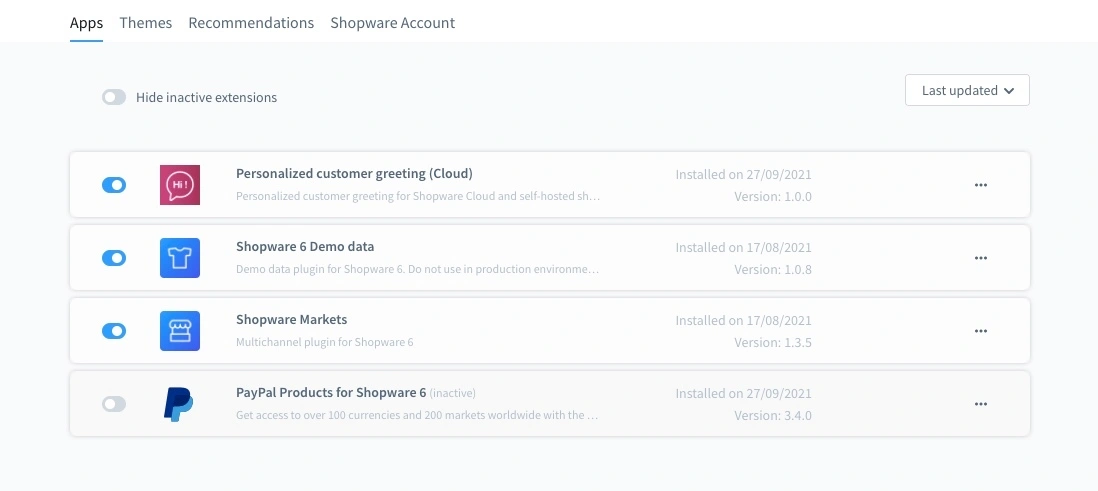This screenshot has width=1098, height=491.
Task: Open the Last updated sorting dropdown
Action: (967, 90)
